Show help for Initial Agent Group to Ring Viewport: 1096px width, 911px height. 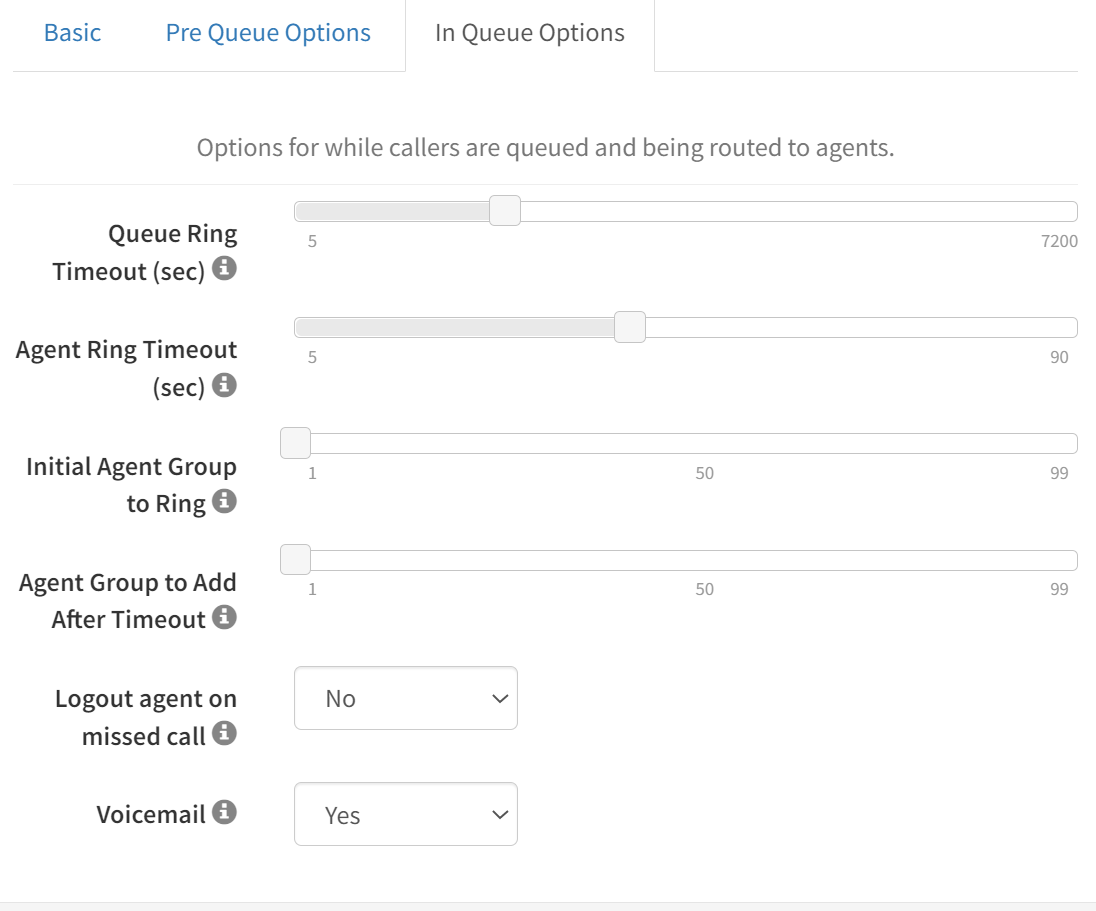click(x=224, y=501)
